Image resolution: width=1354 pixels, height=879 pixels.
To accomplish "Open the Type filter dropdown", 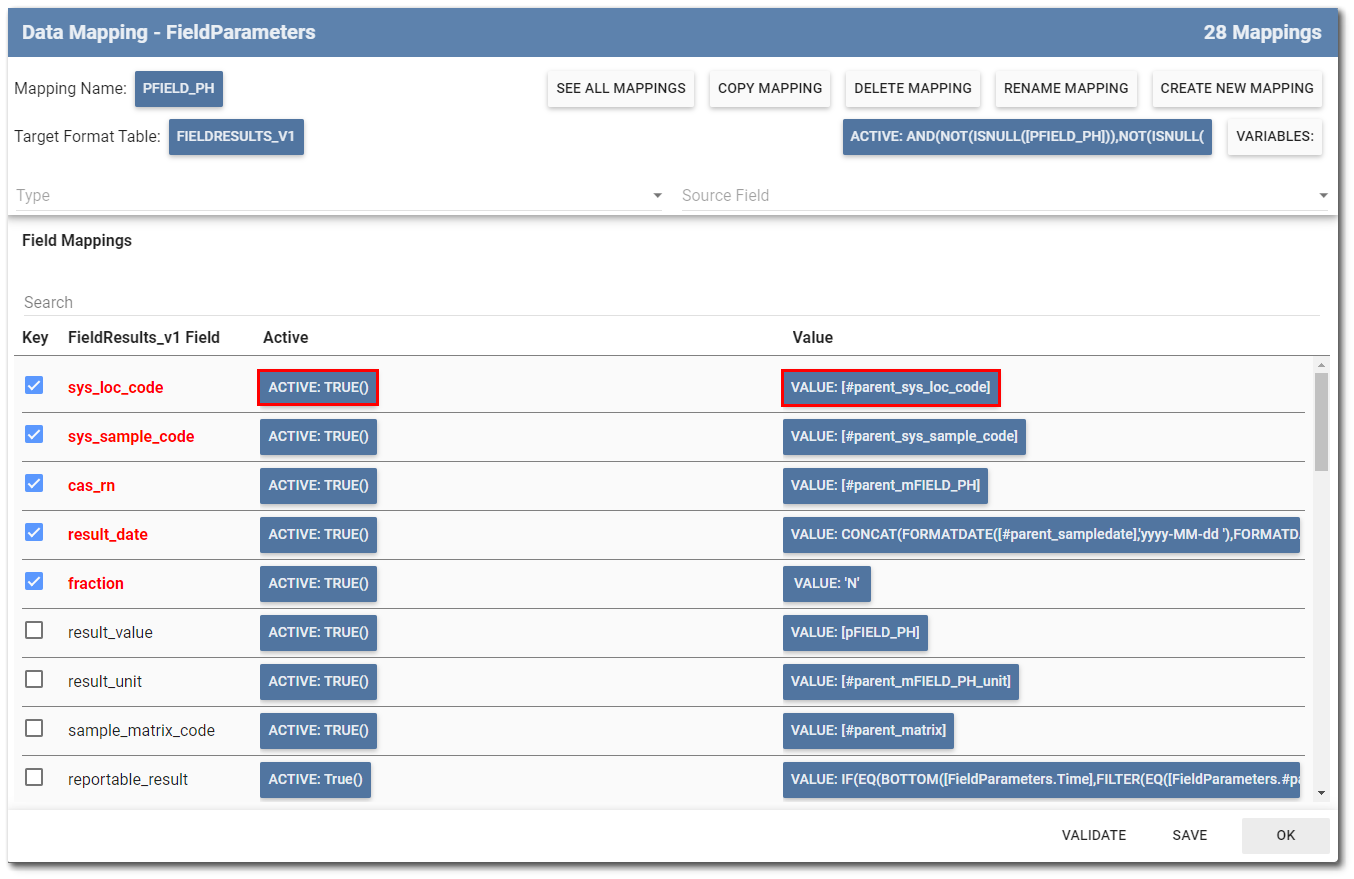I will [340, 195].
